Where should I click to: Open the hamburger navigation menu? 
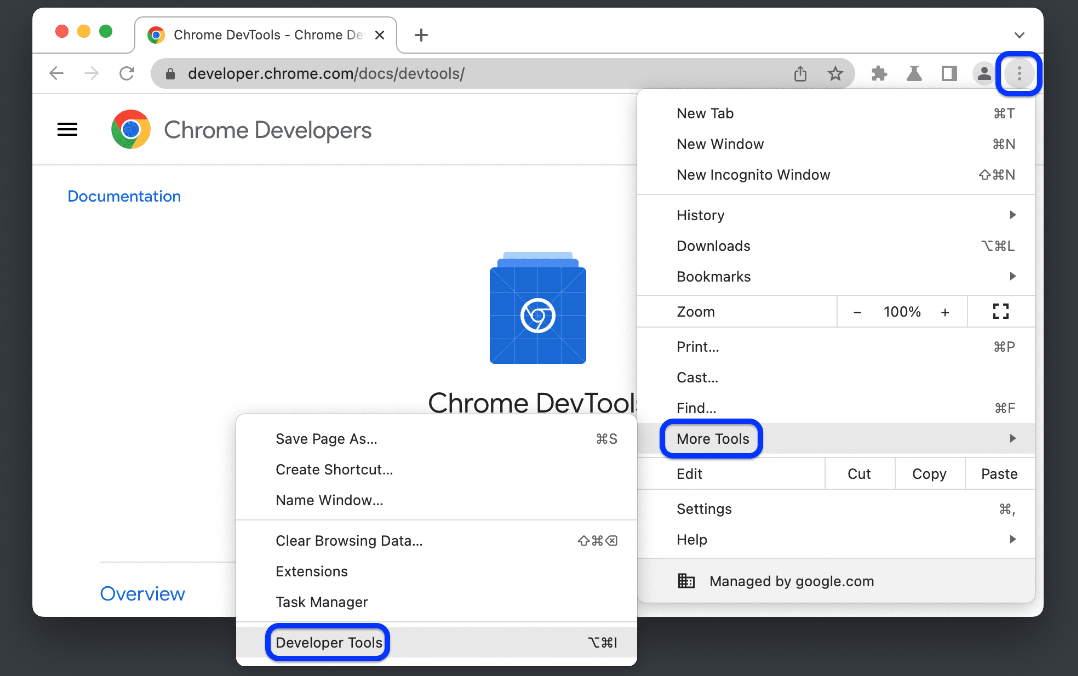click(x=67, y=129)
